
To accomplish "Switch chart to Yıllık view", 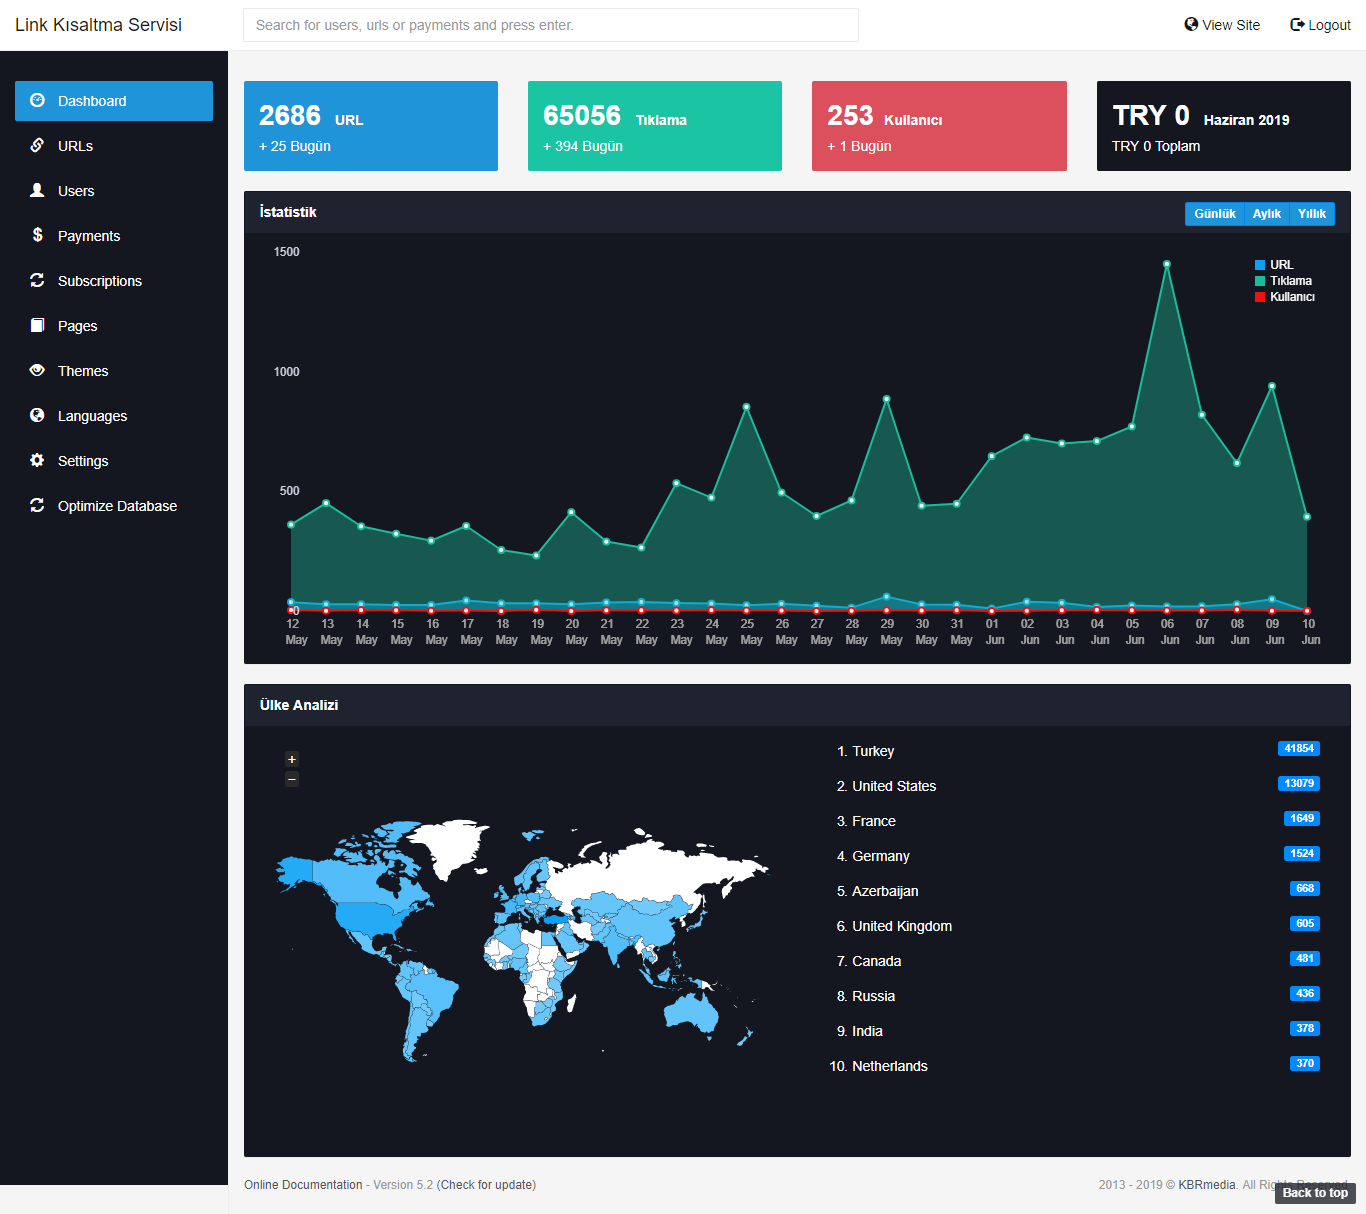I will point(1312,214).
